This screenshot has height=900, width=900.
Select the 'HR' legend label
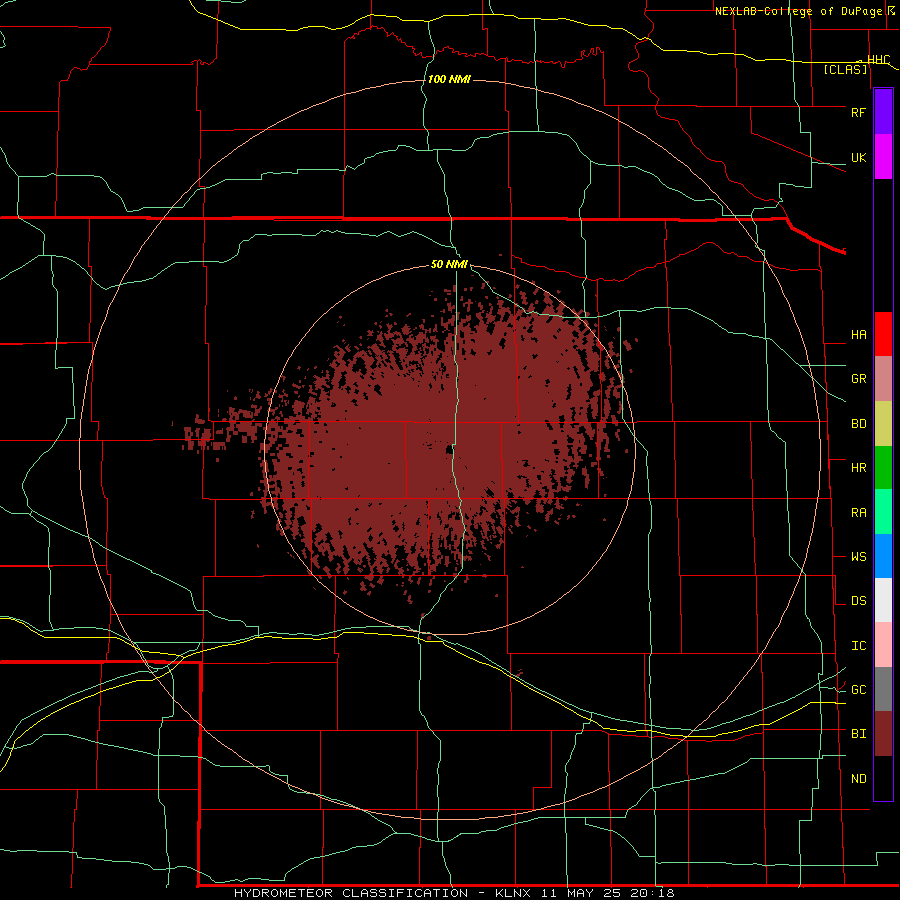click(858, 468)
